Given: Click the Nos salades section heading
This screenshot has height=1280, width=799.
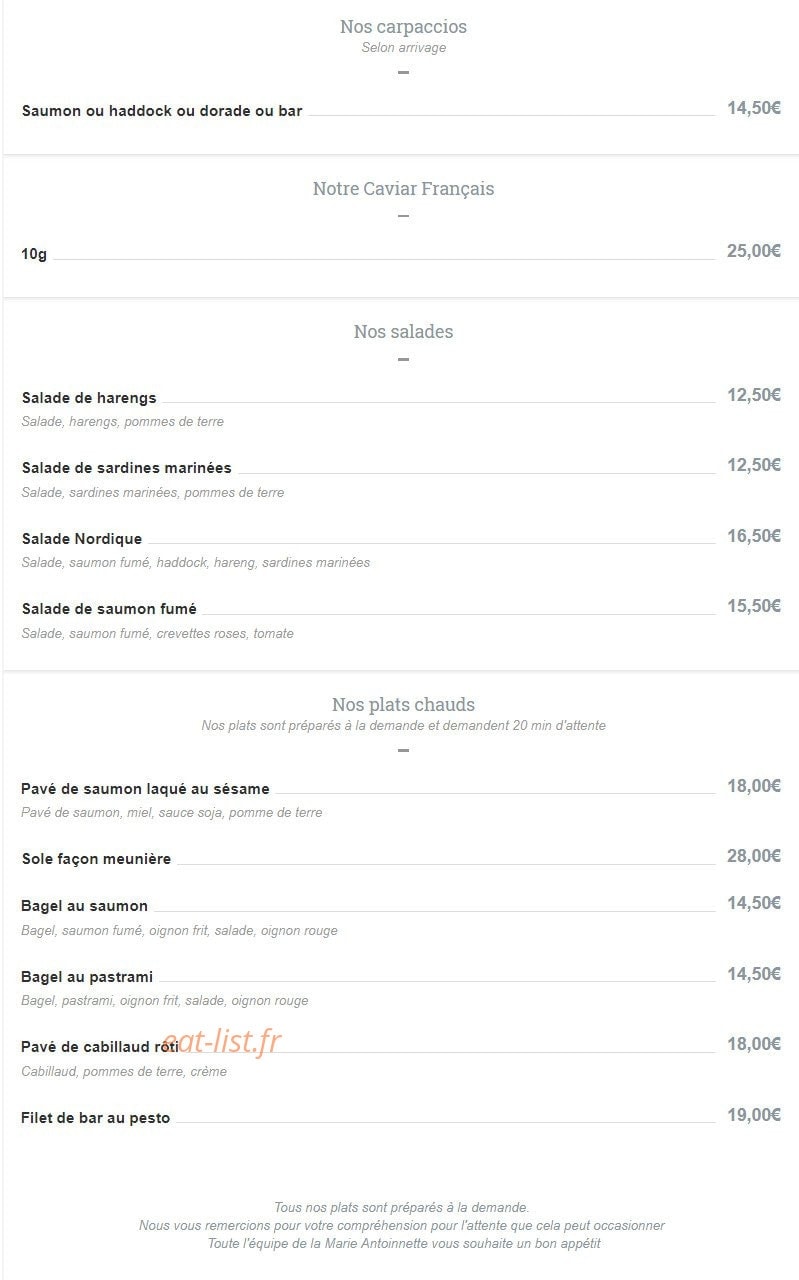Looking at the screenshot, I should coord(403,332).
